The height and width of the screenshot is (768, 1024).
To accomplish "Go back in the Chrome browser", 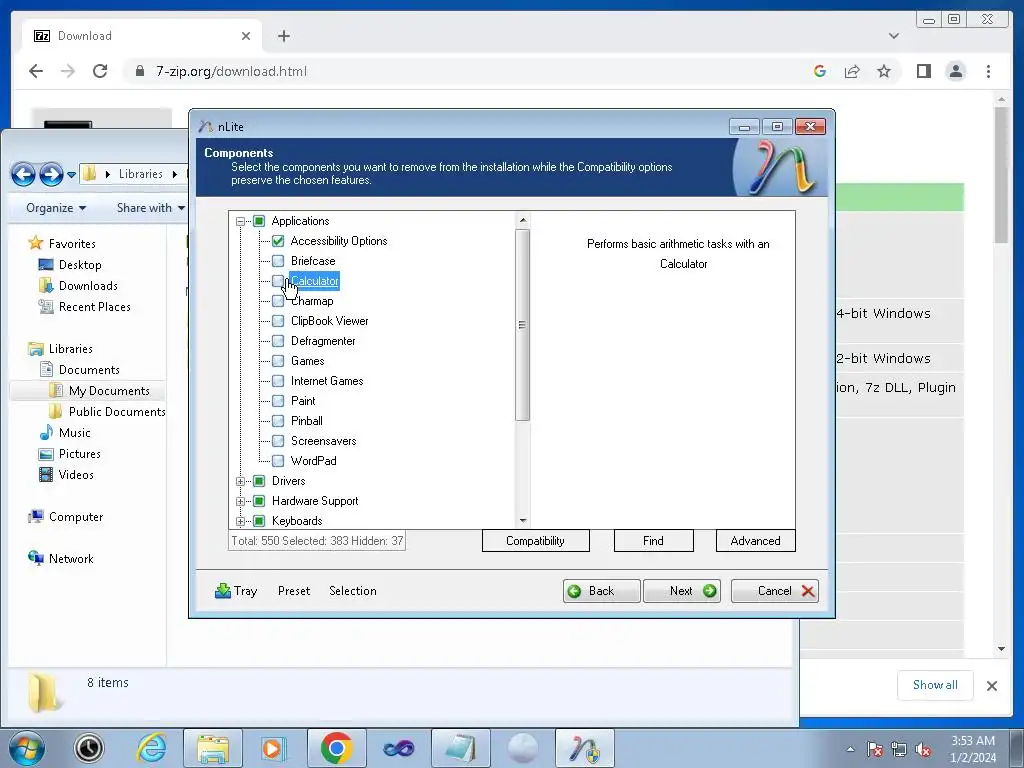I will (x=36, y=71).
